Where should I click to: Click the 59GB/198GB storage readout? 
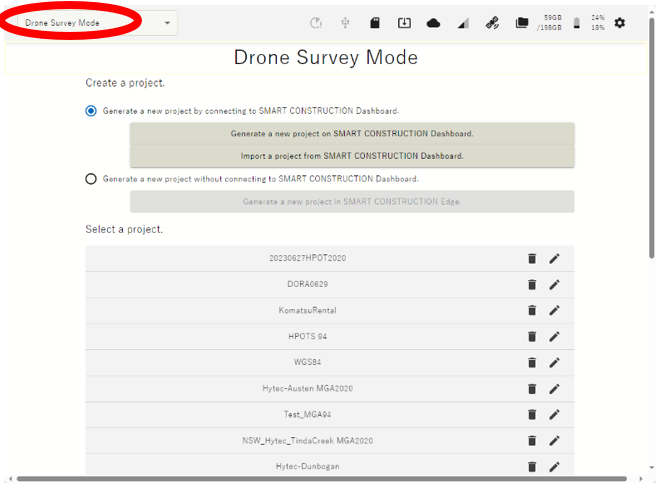coord(550,23)
